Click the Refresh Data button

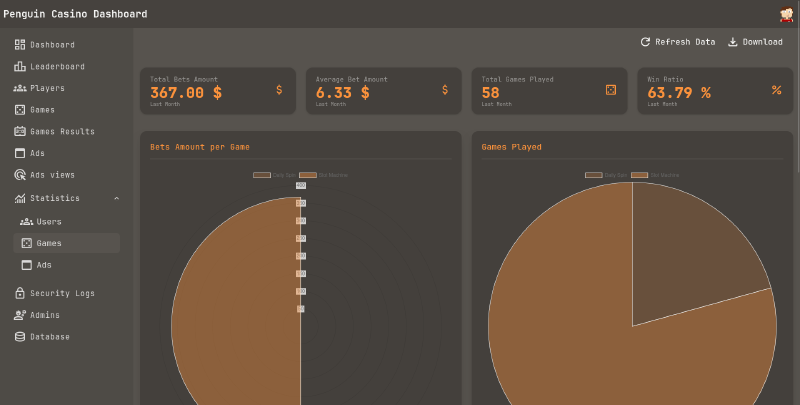(x=678, y=42)
